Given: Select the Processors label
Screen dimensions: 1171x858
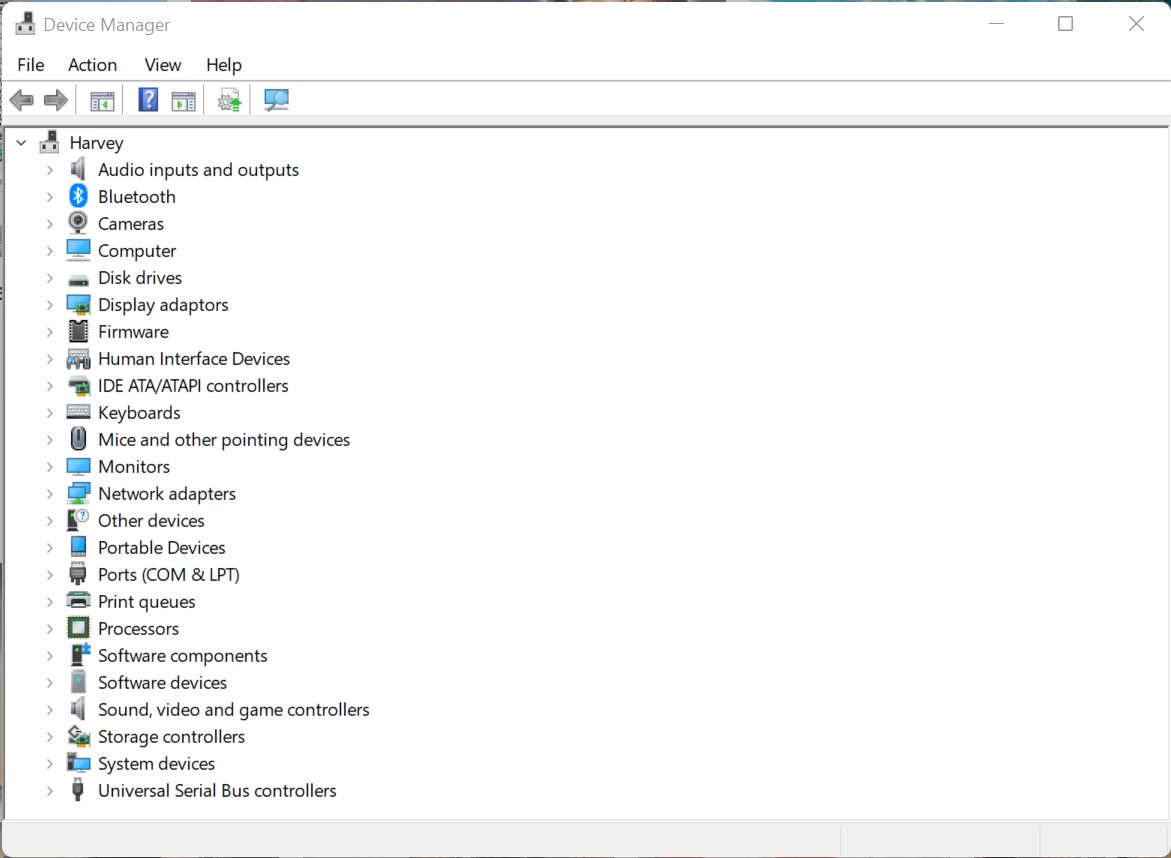Looking at the screenshot, I should pyautogui.click(x=138, y=629).
